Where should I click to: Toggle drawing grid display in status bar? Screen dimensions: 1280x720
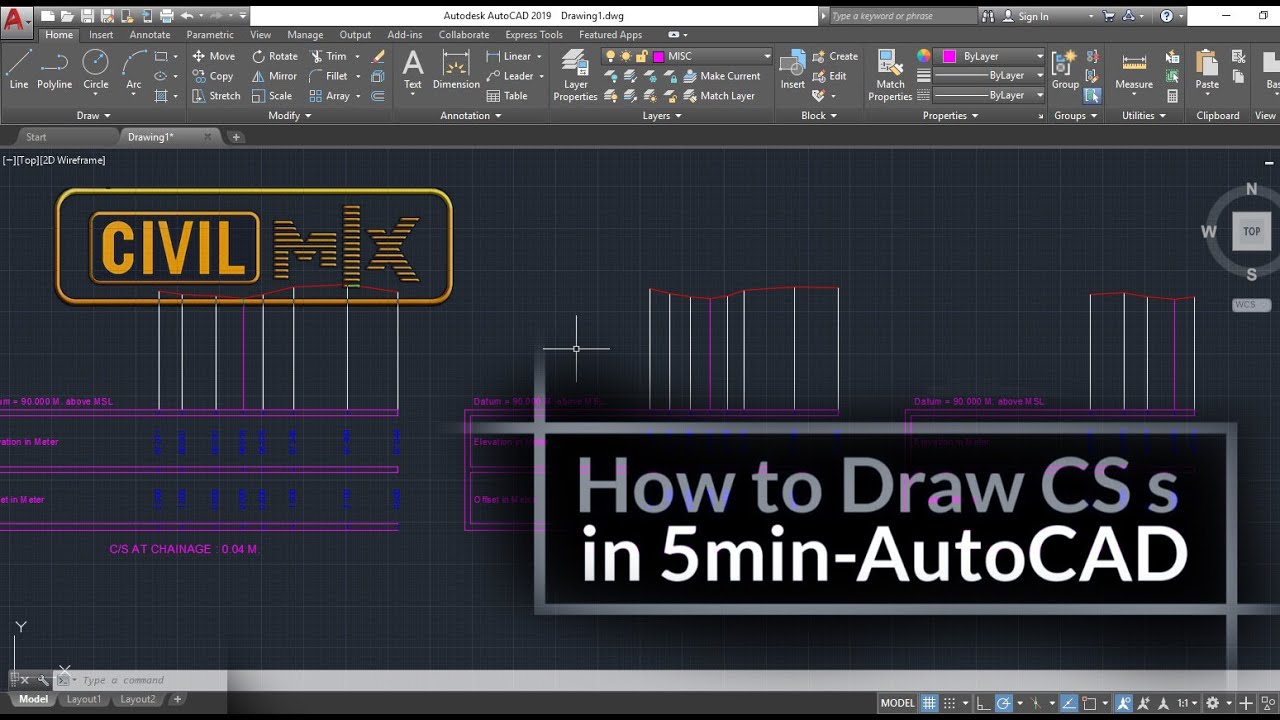929,703
